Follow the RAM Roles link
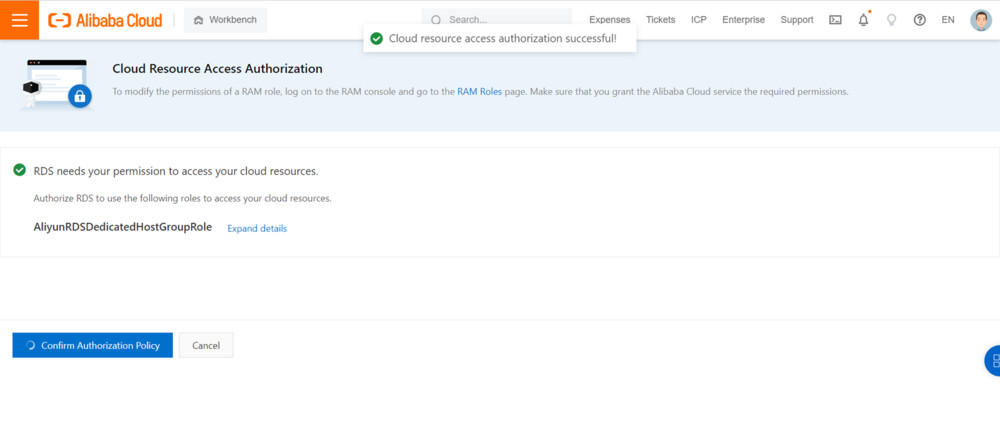Image resolution: width=1000 pixels, height=436 pixels. click(479, 91)
